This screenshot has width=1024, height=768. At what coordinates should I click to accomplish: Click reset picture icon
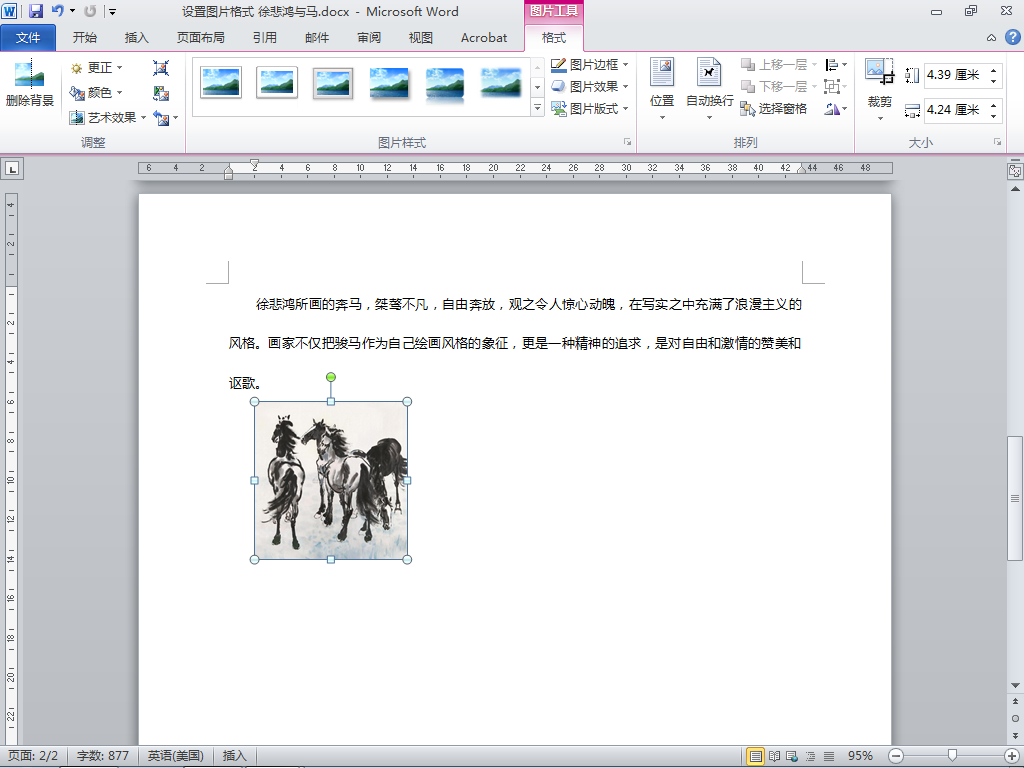161,118
